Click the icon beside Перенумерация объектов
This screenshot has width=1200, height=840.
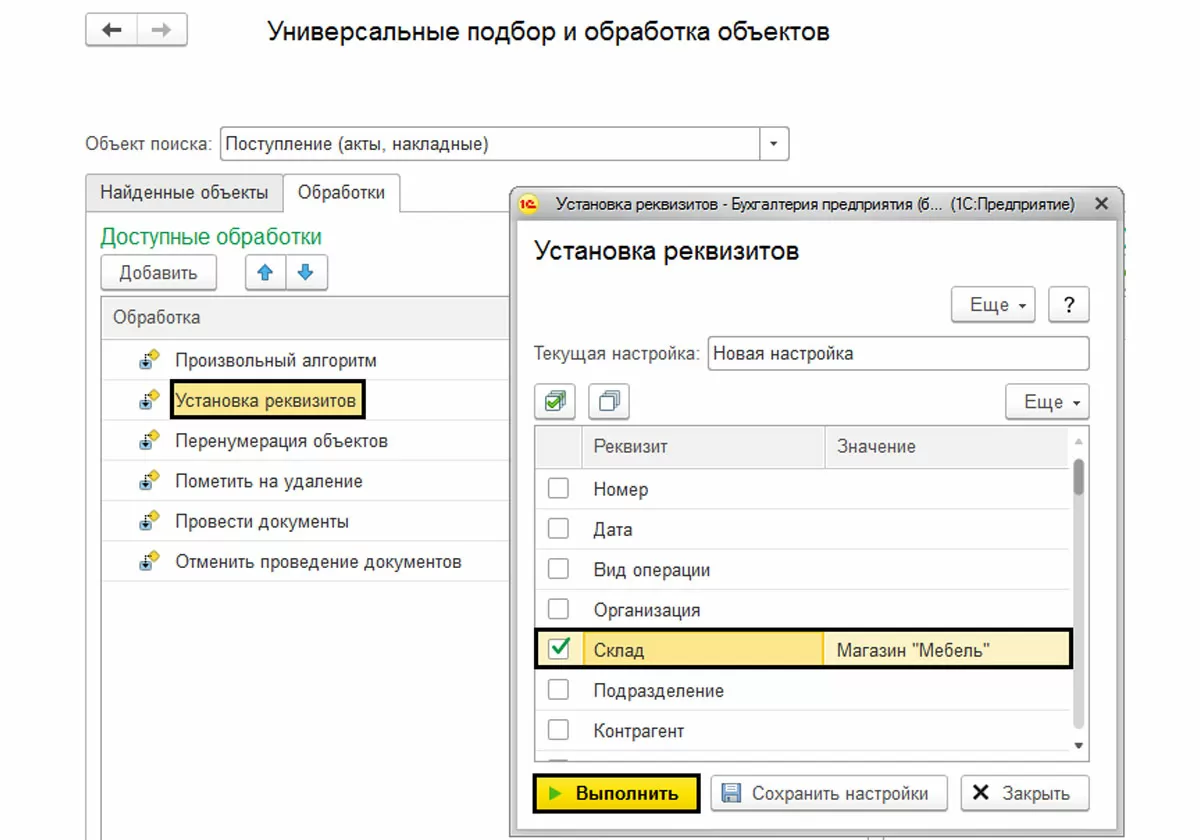(x=150, y=440)
